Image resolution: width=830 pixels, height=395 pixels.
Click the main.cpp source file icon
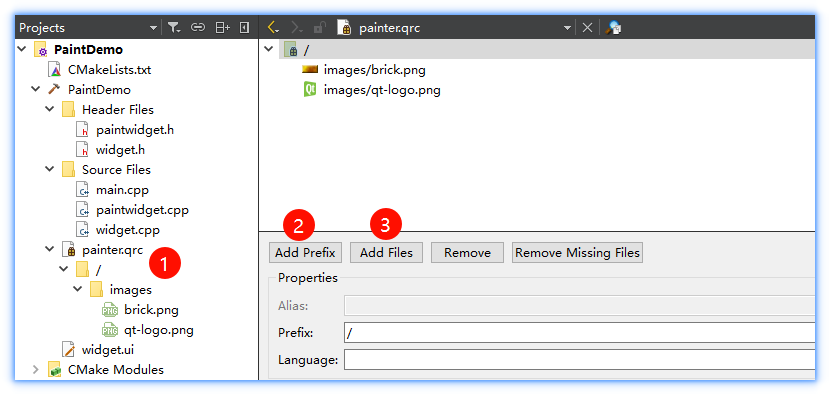[83, 190]
